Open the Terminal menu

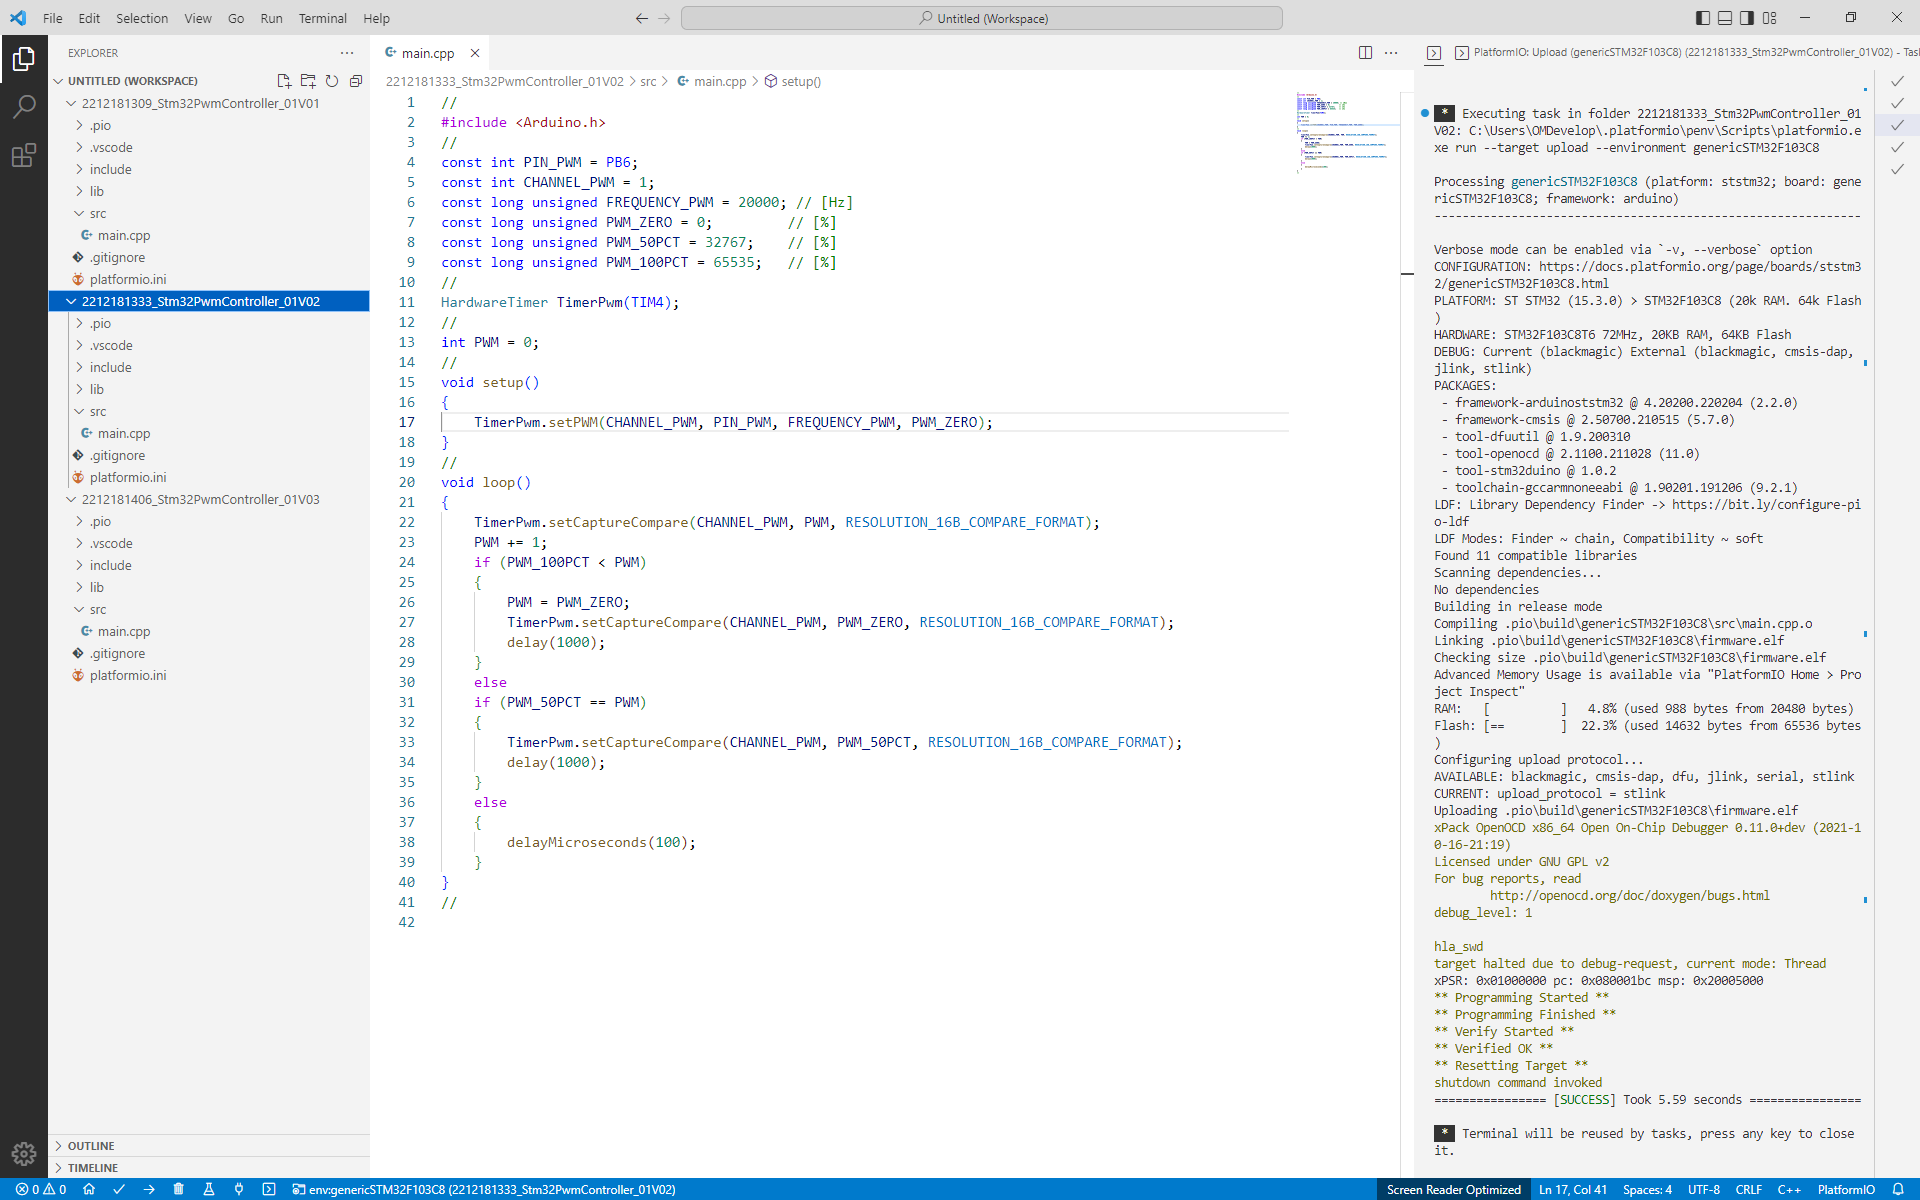[322, 18]
